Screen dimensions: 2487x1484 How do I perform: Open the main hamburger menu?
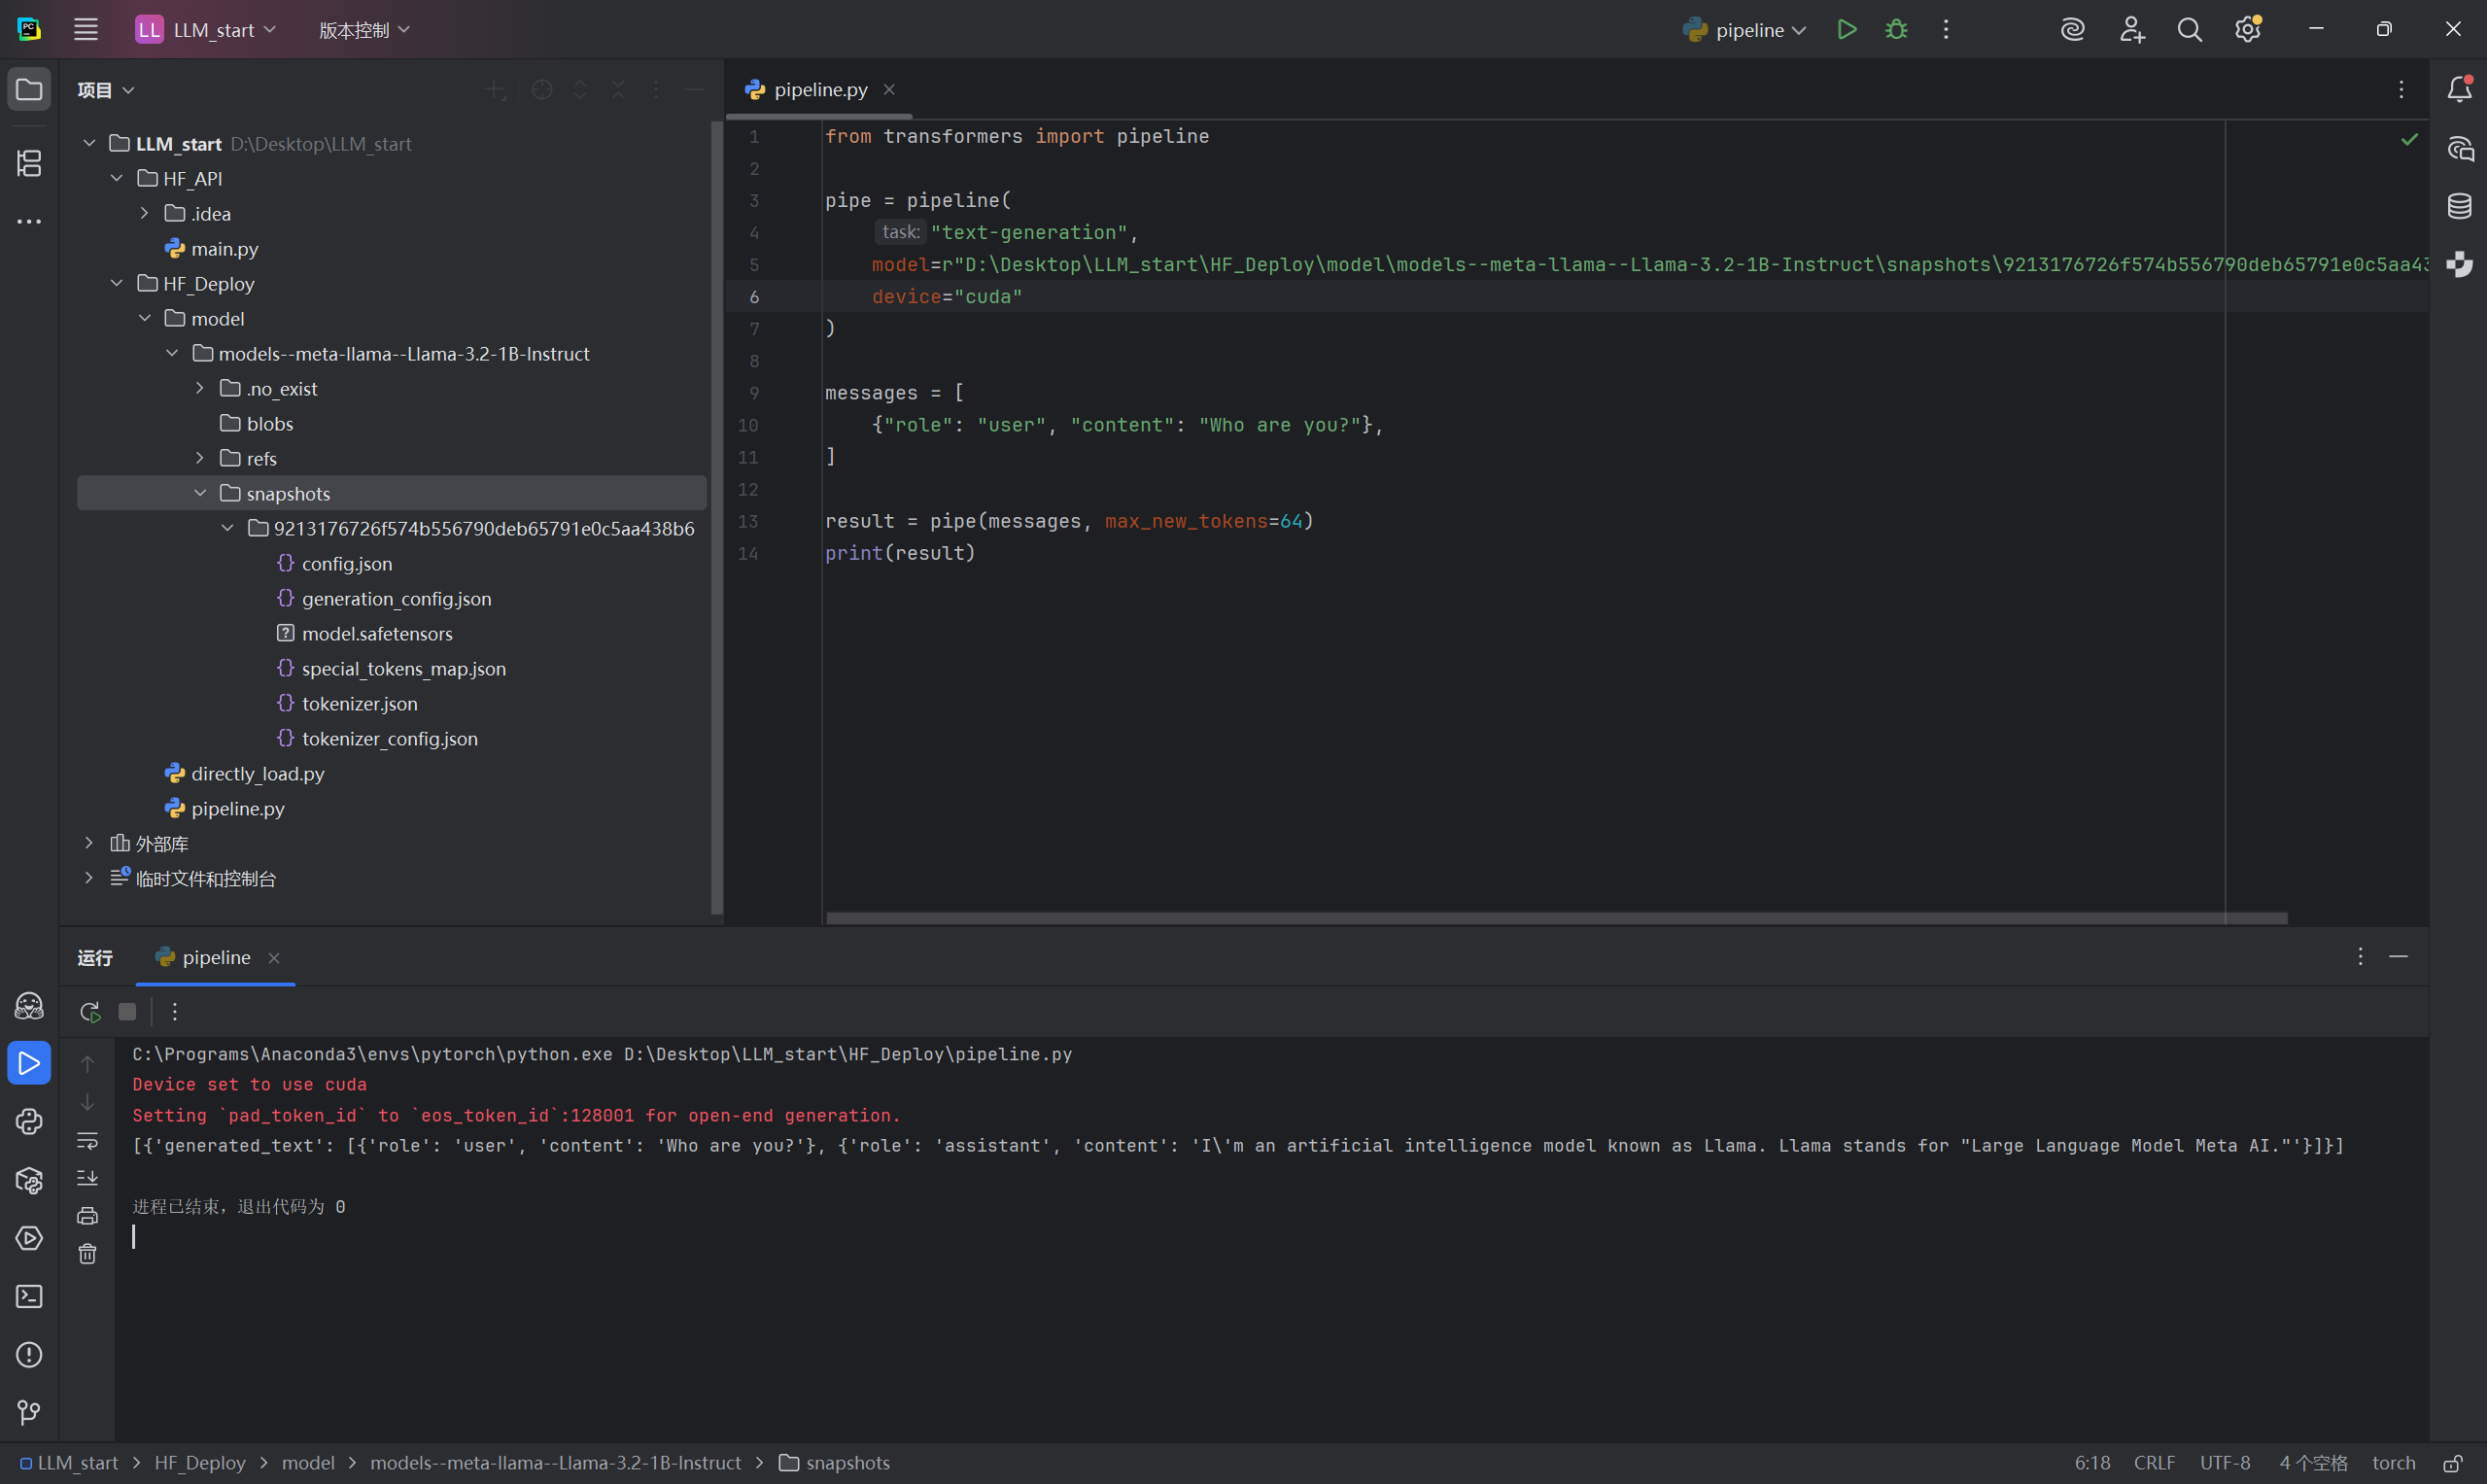86,29
